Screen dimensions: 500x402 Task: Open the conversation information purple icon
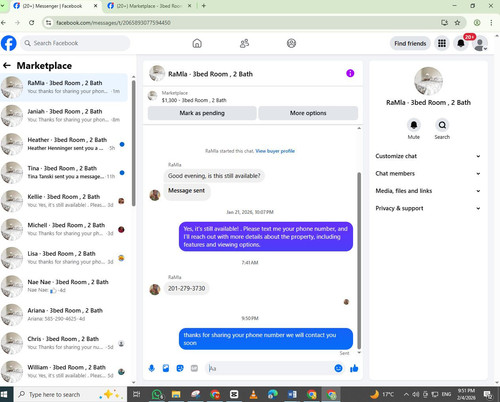click(350, 73)
